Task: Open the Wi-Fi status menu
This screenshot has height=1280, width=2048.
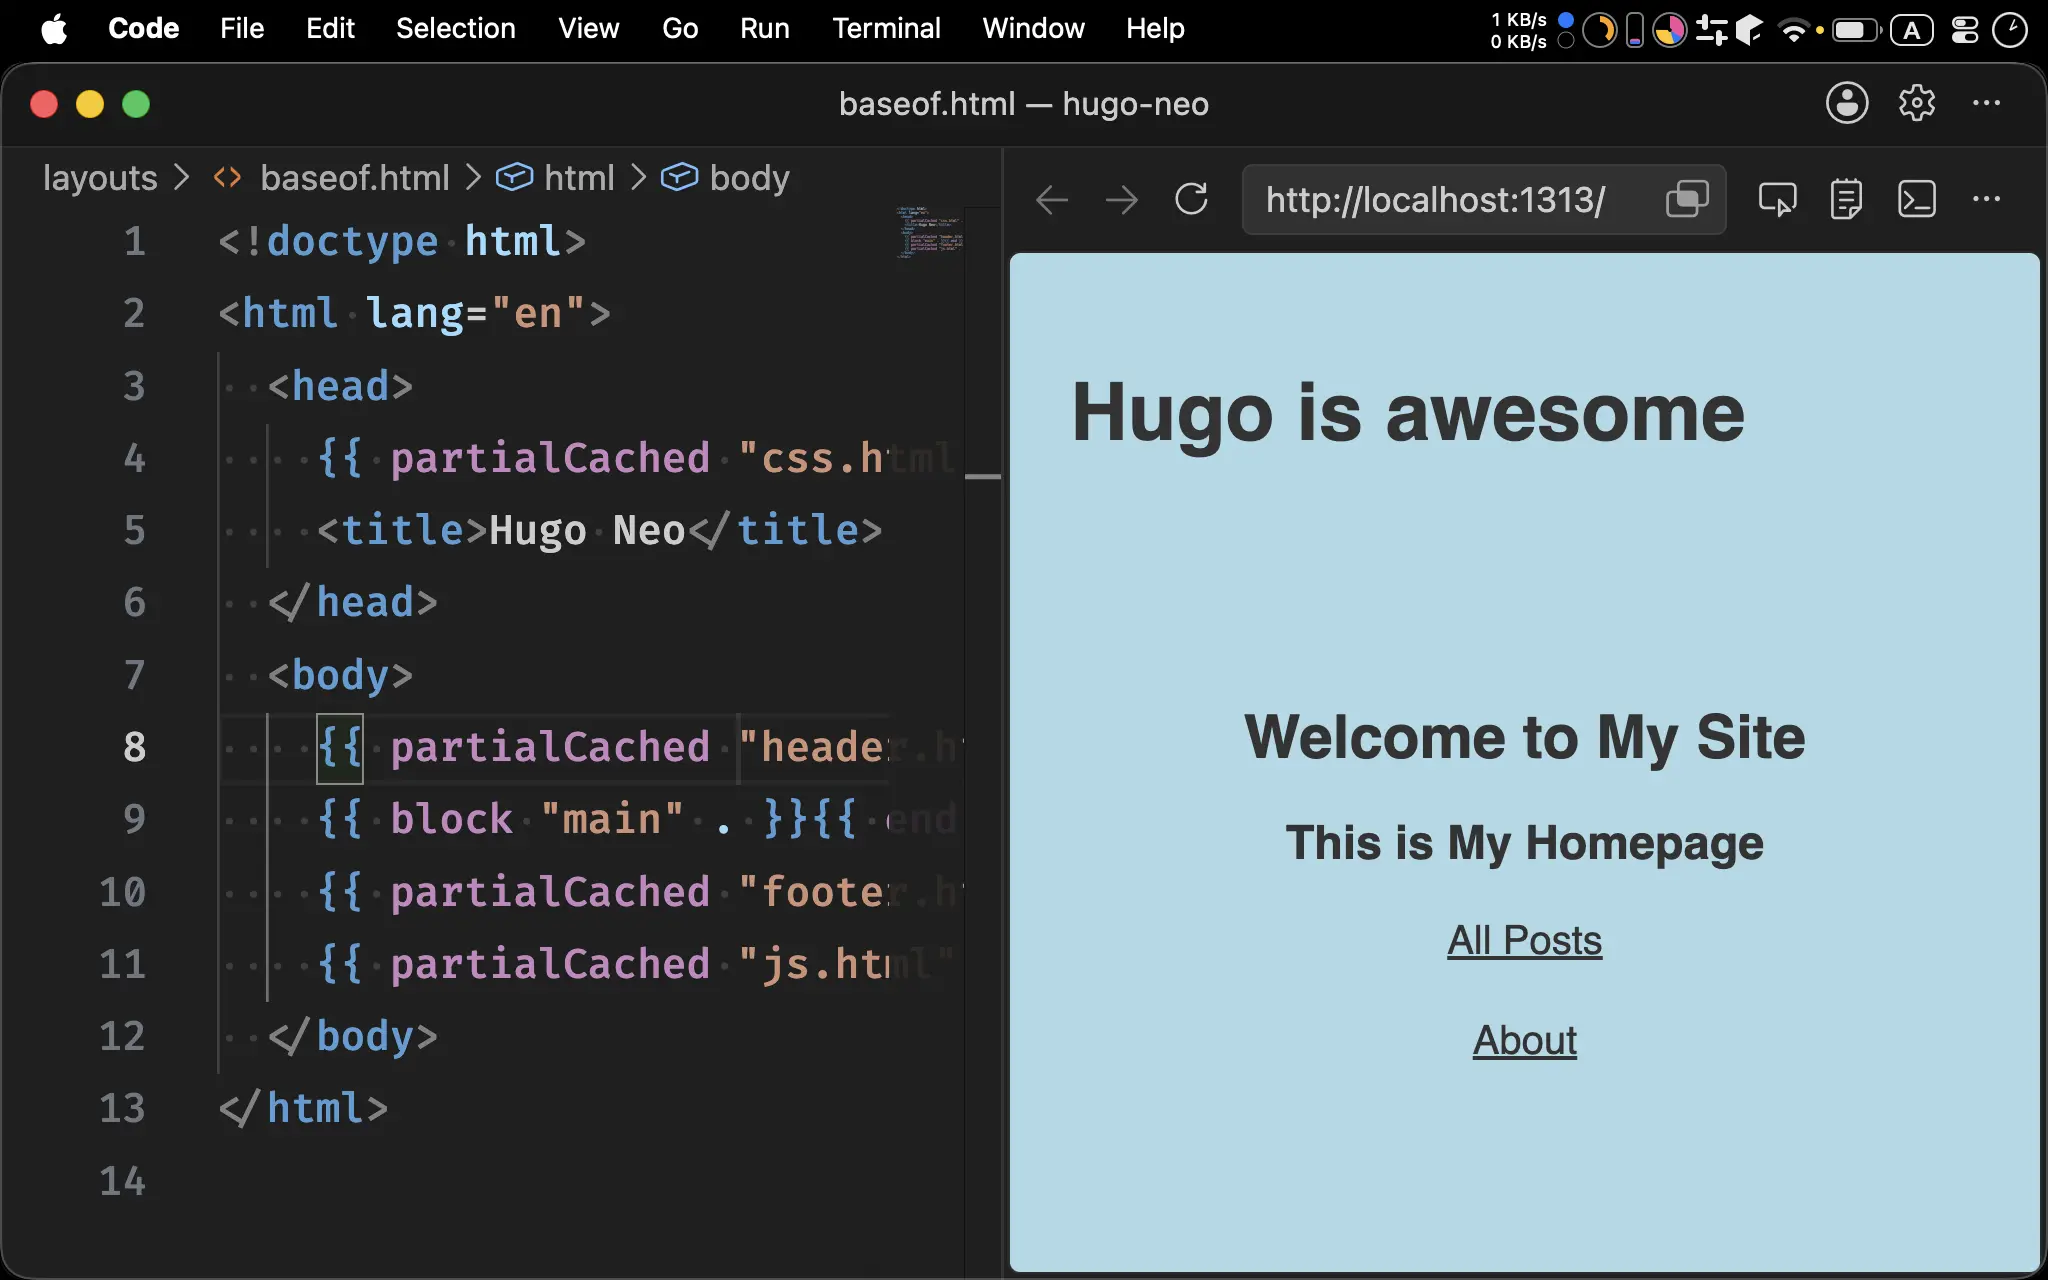Action: click(x=1794, y=30)
